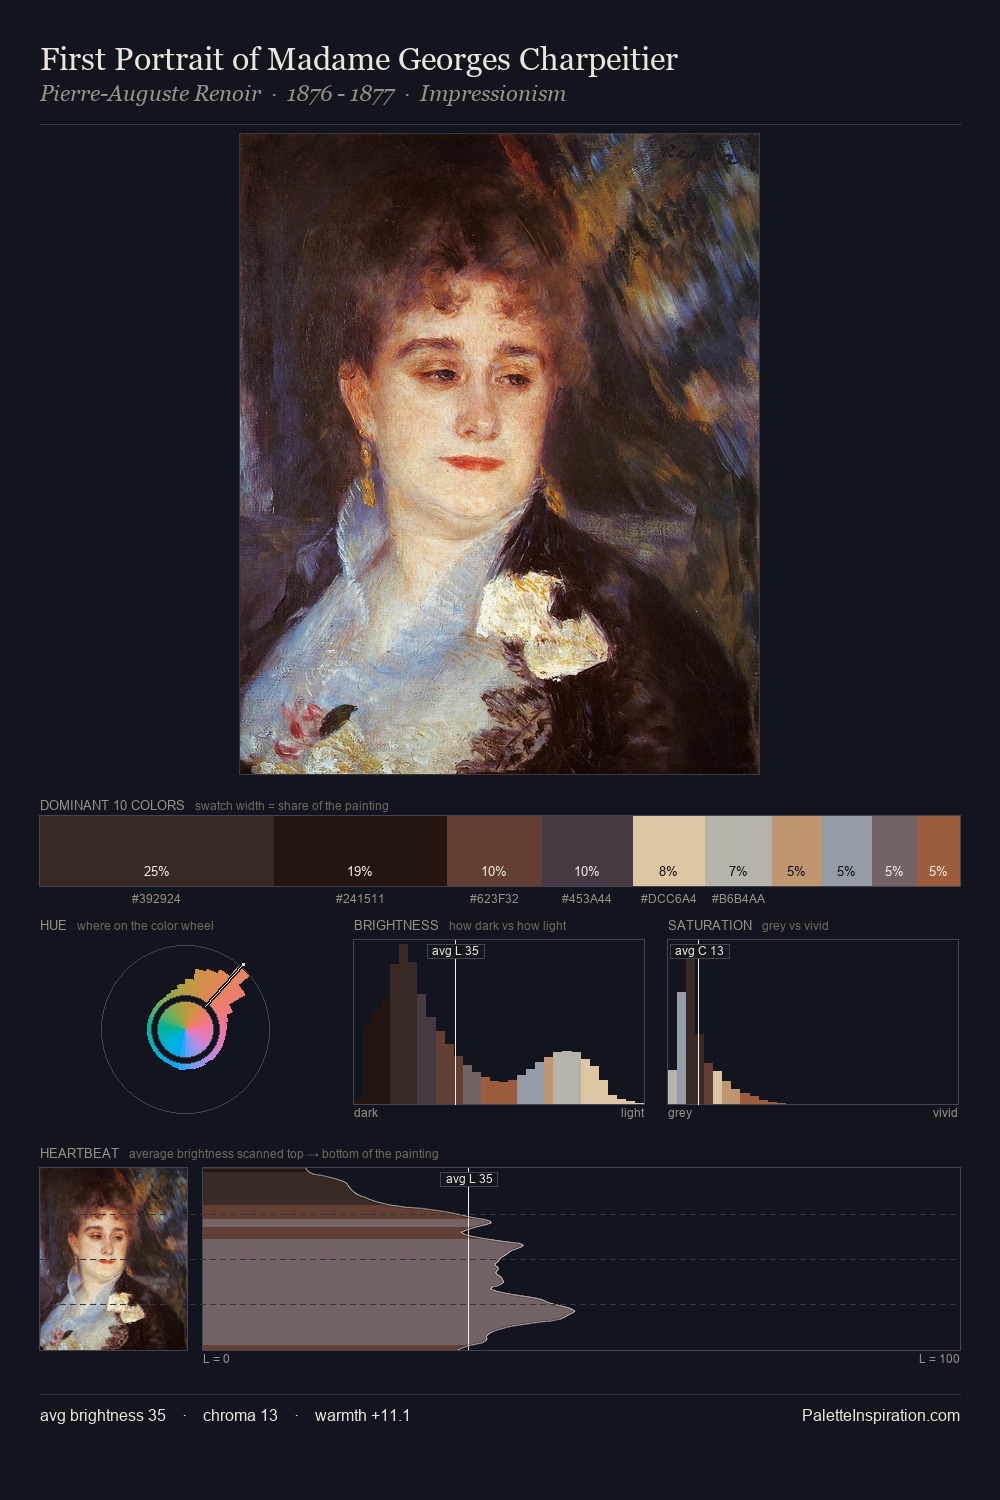Choose the 7% light grey swatch
The image size is (1000, 1500).
click(738, 851)
